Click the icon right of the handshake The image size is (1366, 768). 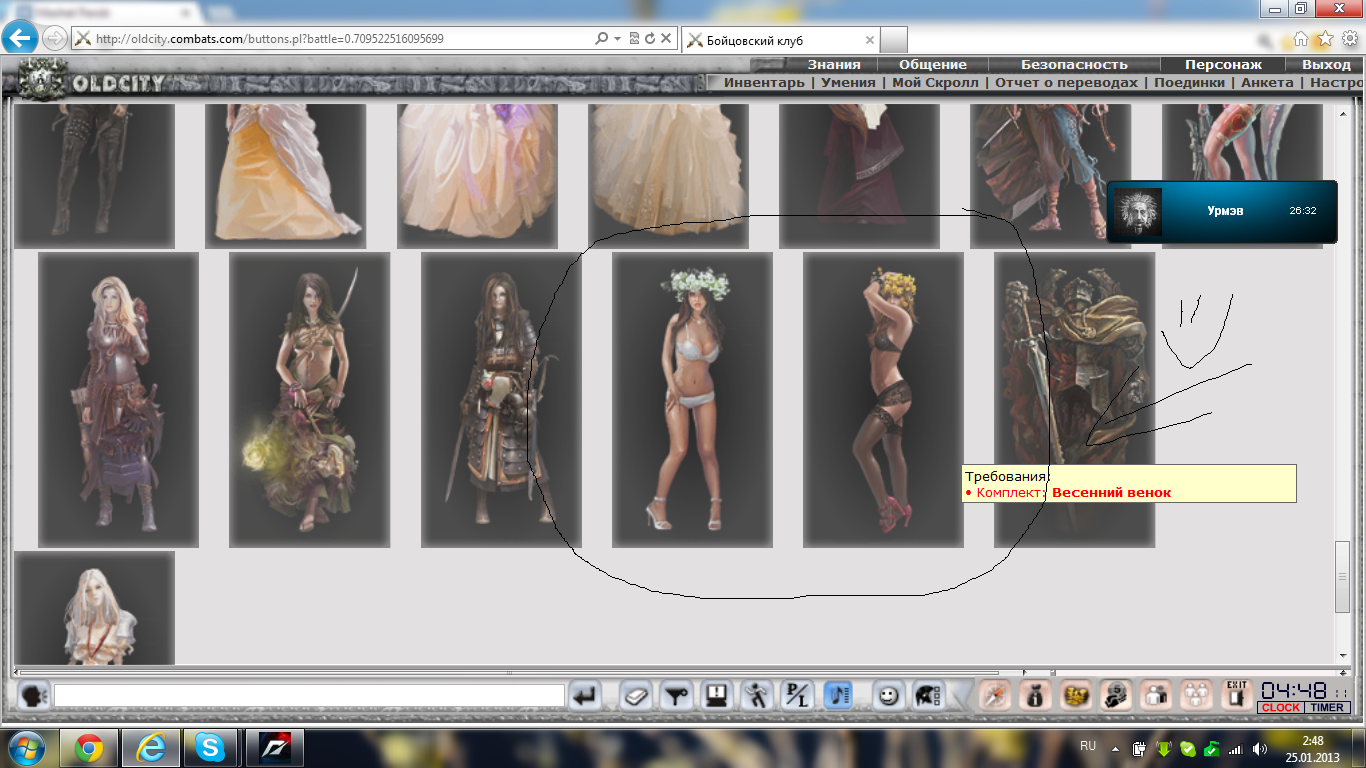[1116, 695]
